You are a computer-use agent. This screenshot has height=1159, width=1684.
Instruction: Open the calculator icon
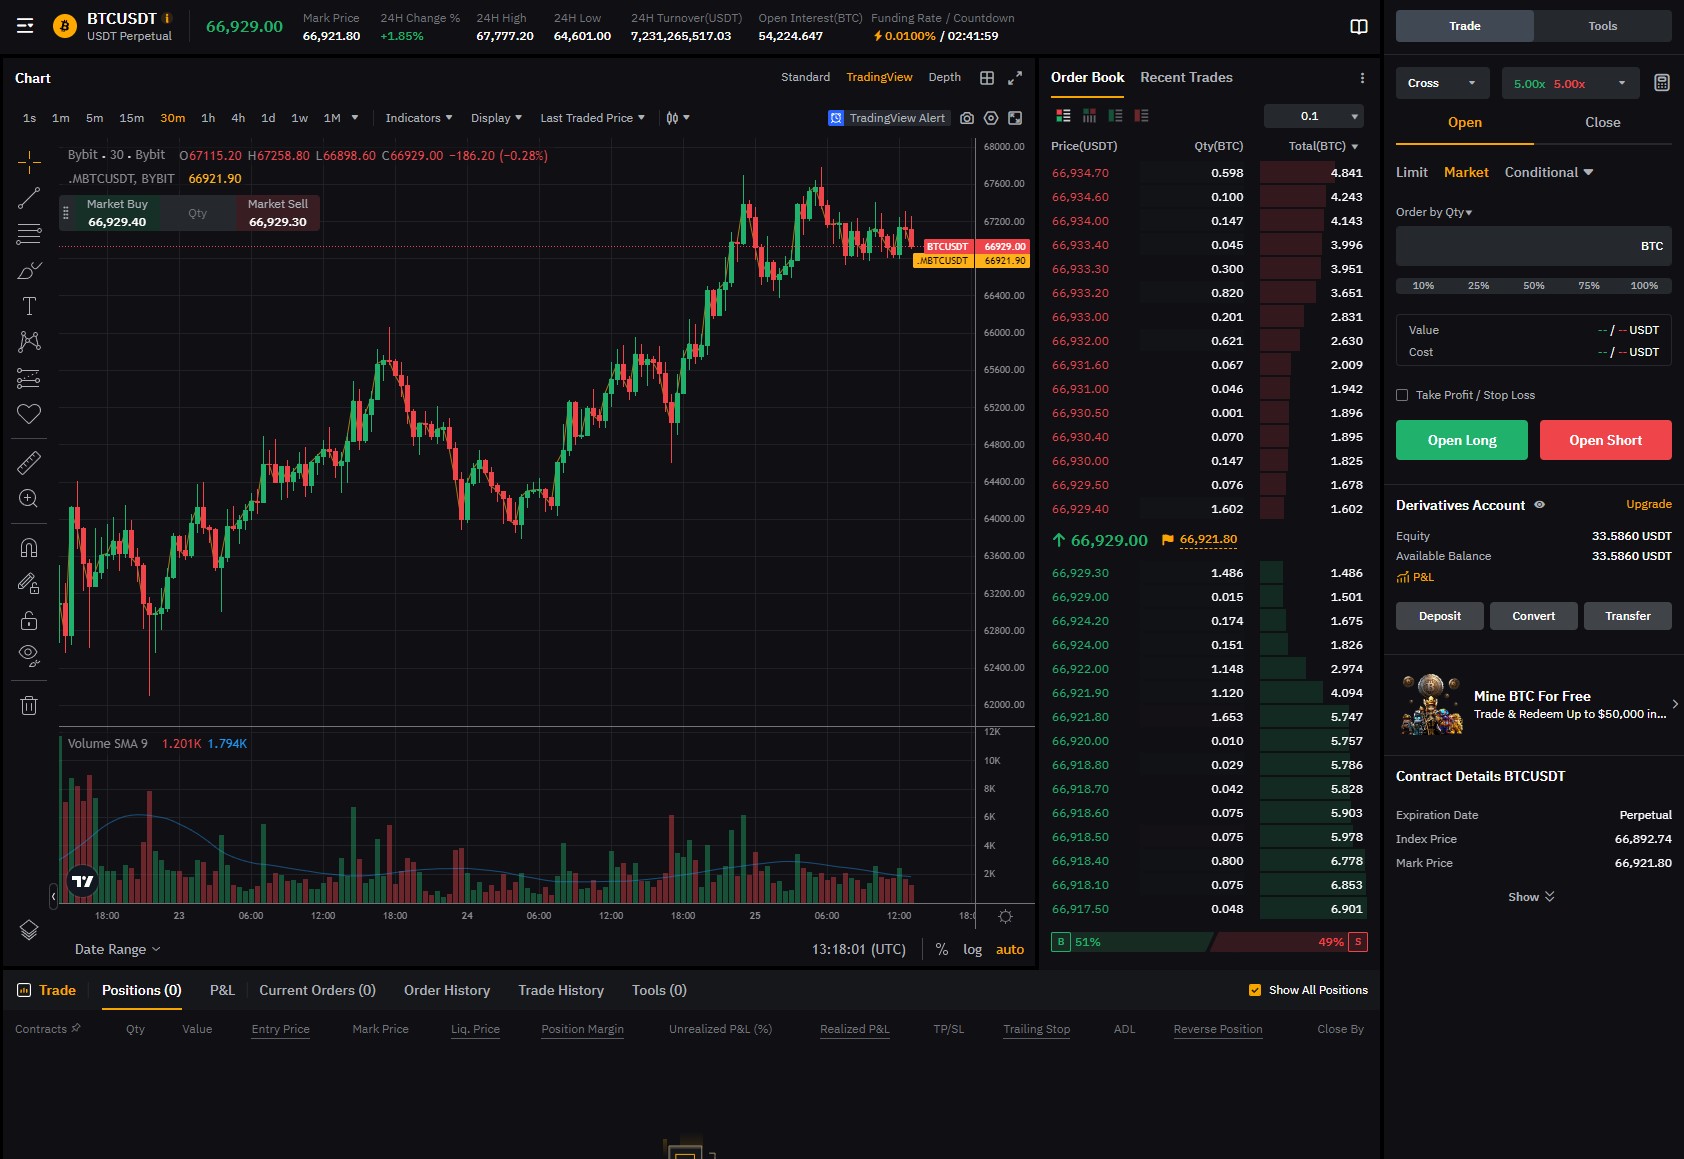pos(1662,83)
